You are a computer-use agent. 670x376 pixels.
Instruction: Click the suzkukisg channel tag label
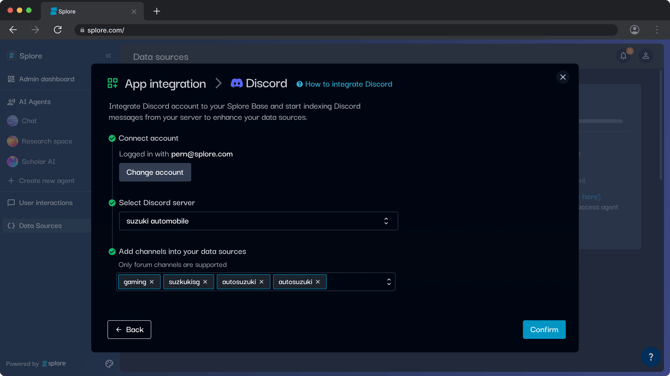pyautogui.click(x=184, y=282)
